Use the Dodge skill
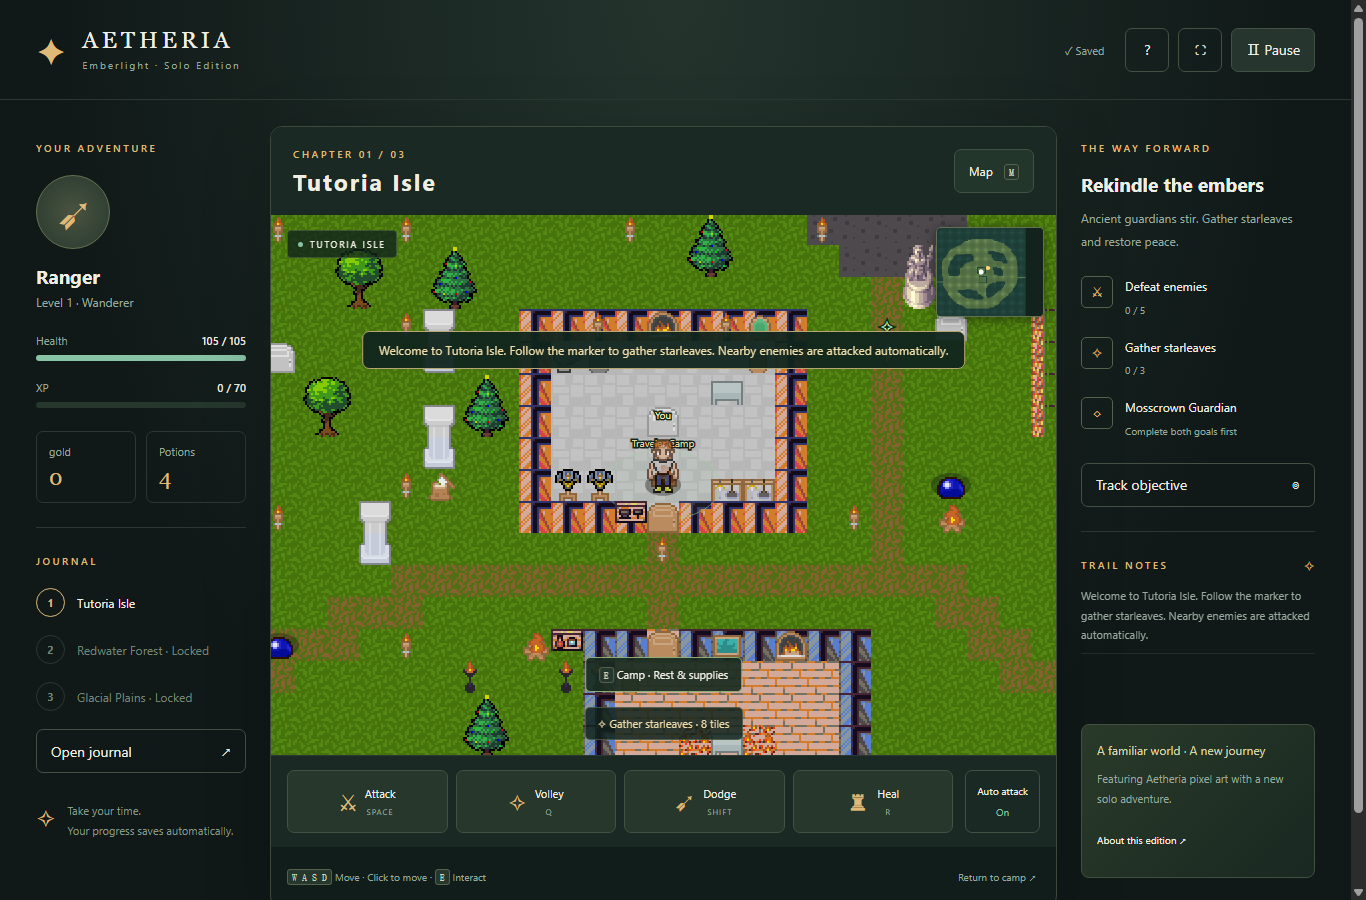Screen dimensions: 1366x900 (x=704, y=801)
